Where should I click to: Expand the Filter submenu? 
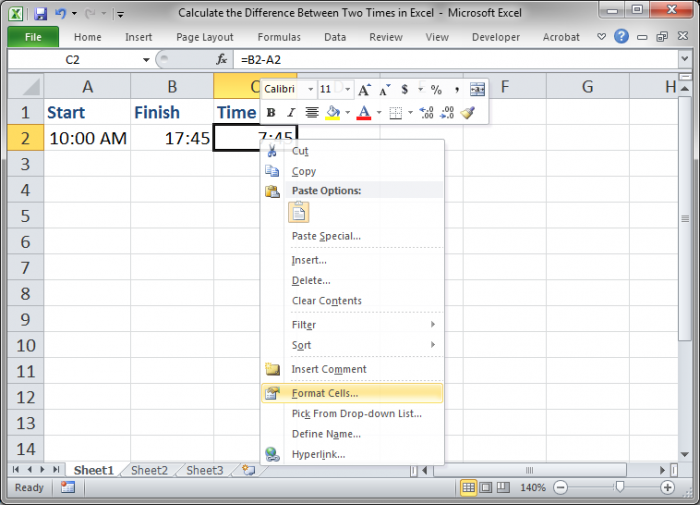coord(432,324)
